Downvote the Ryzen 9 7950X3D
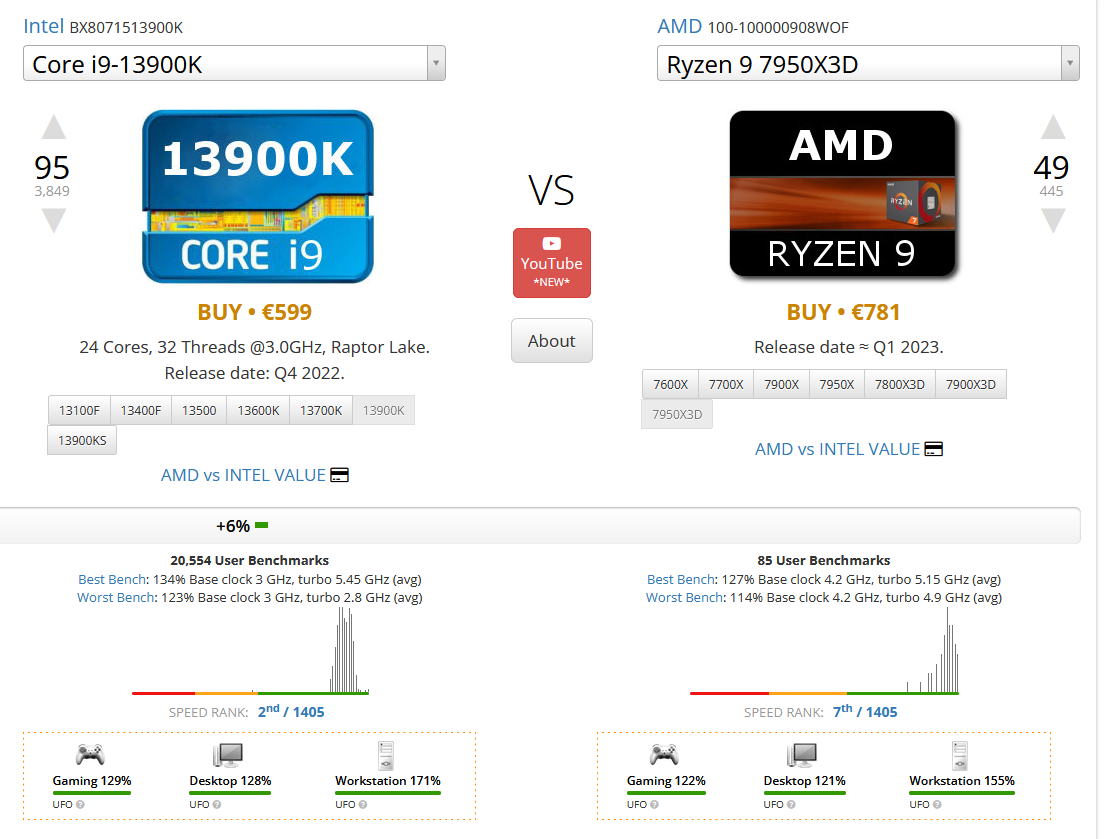The height and width of the screenshot is (839, 1105). click(1053, 220)
